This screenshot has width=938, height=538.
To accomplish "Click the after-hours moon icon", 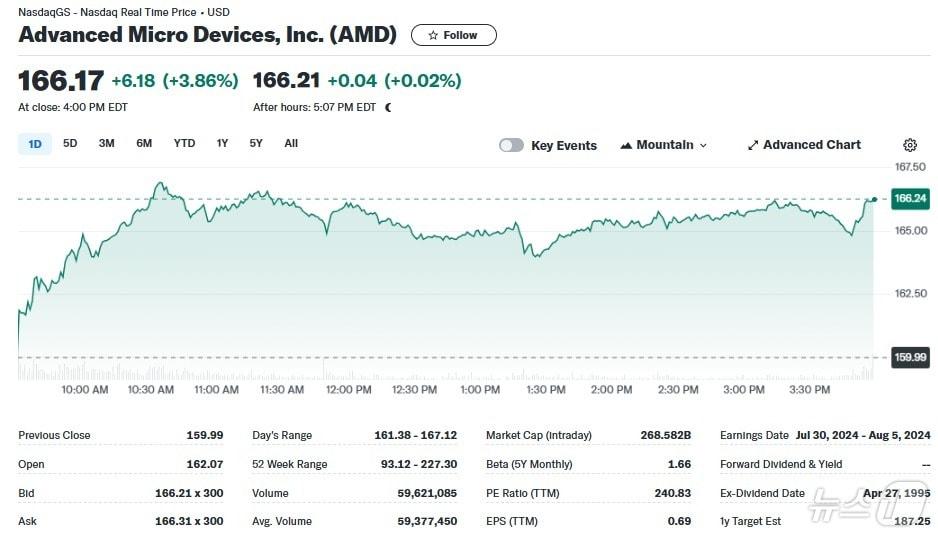I will [x=388, y=107].
